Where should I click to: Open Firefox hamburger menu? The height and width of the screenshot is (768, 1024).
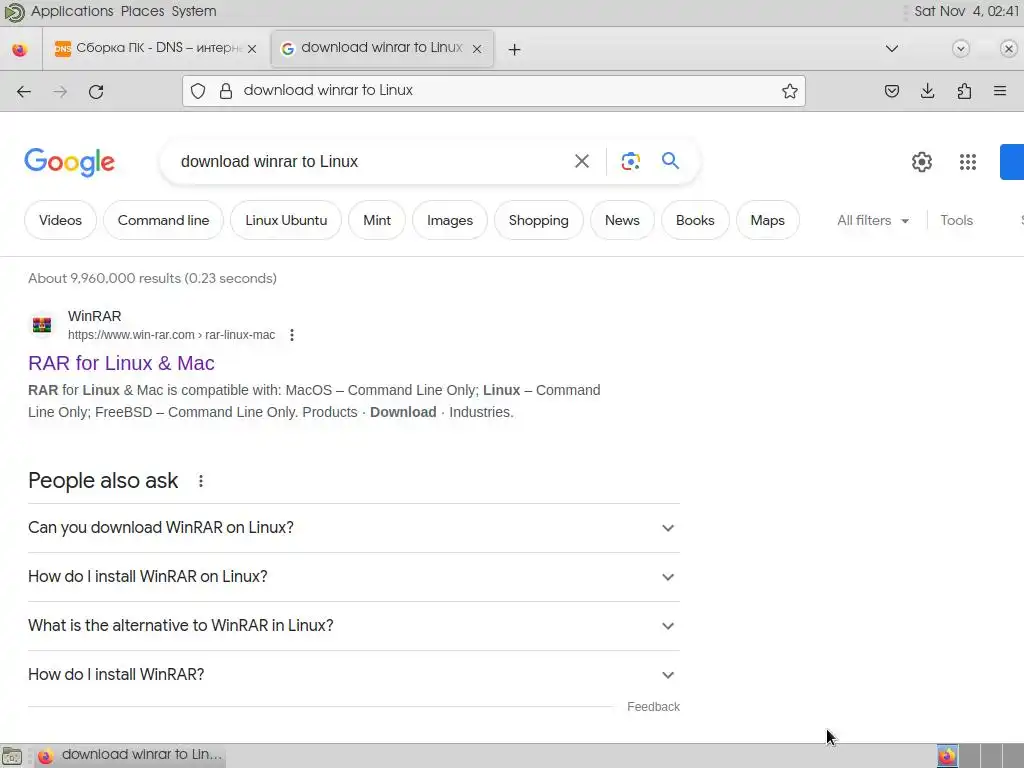click(x=1000, y=91)
